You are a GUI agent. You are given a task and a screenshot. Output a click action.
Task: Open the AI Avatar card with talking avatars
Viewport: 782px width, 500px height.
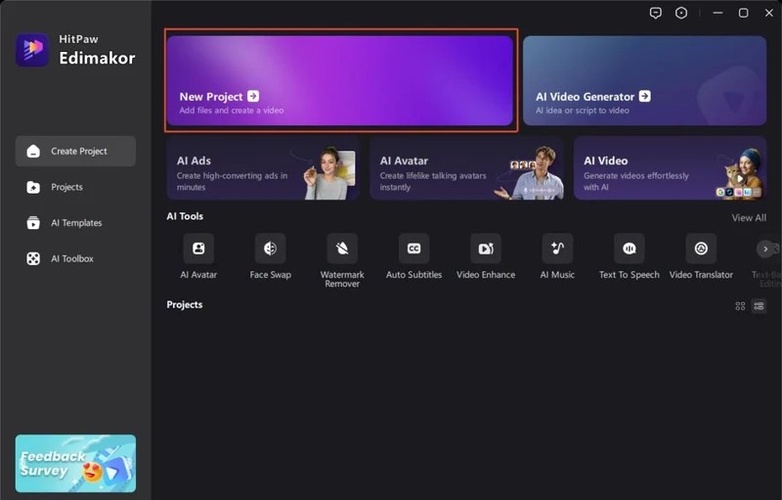467,168
